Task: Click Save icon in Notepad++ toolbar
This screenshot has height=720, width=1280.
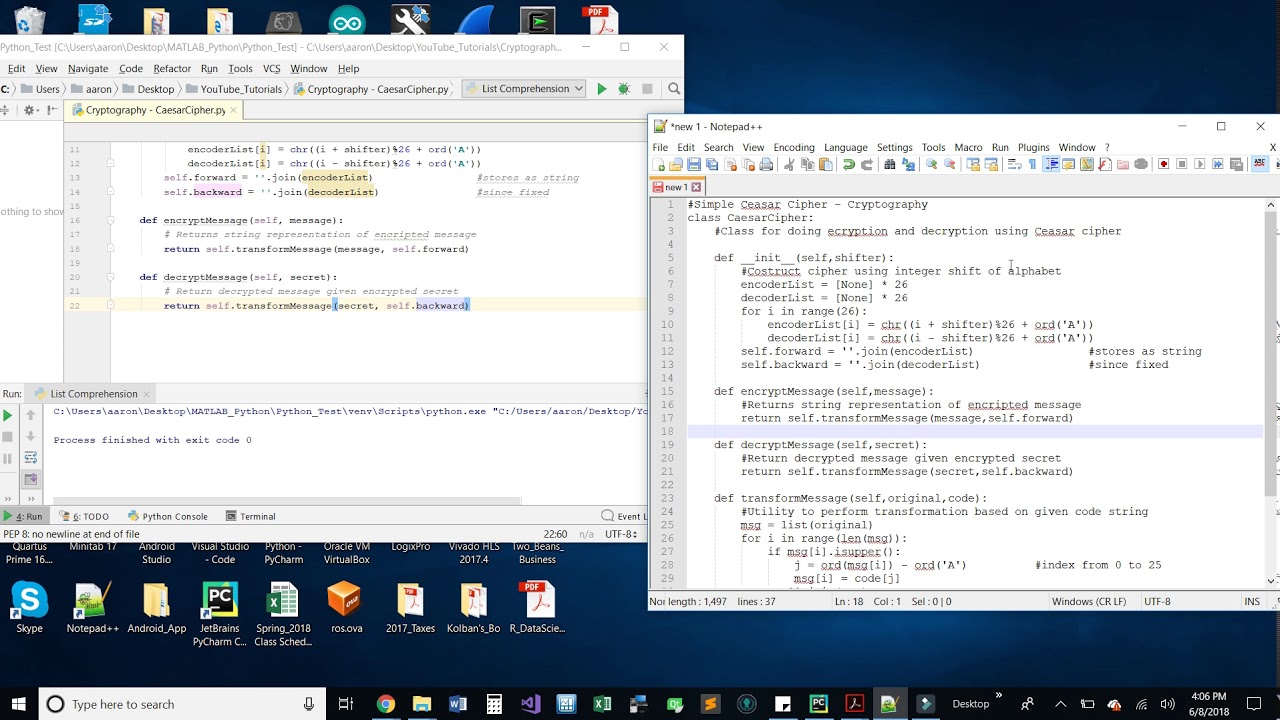Action: pyautogui.click(x=694, y=165)
